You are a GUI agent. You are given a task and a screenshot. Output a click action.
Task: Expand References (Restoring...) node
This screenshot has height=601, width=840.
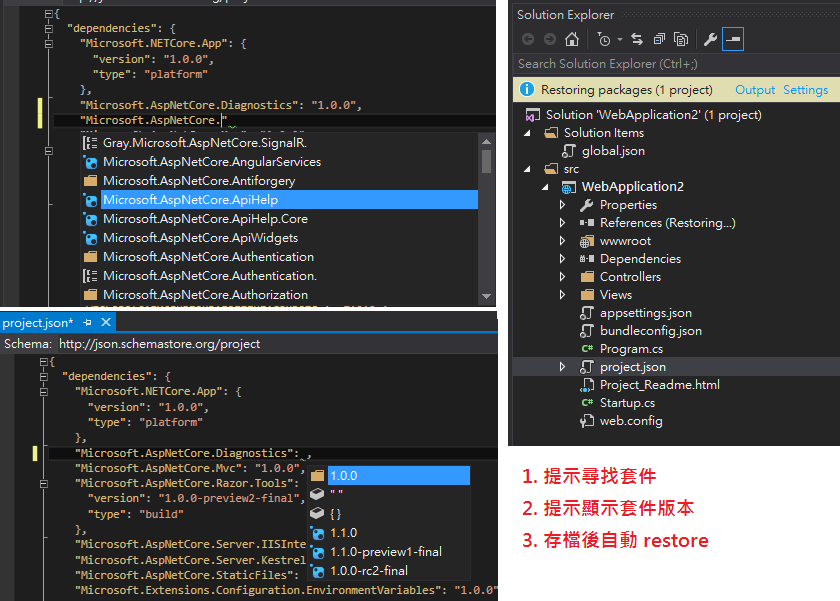562,223
